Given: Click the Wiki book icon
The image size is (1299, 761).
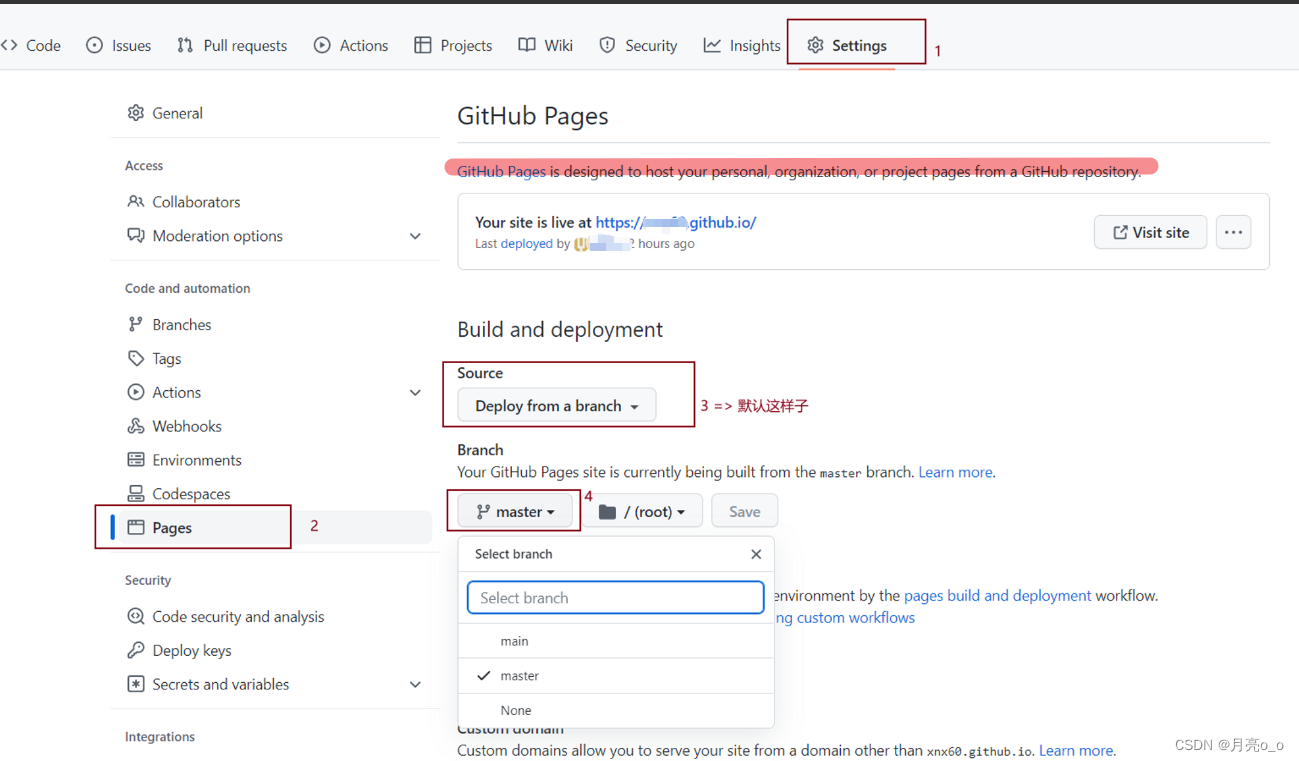Looking at the screenshot, I should click(x=527, y=45).
